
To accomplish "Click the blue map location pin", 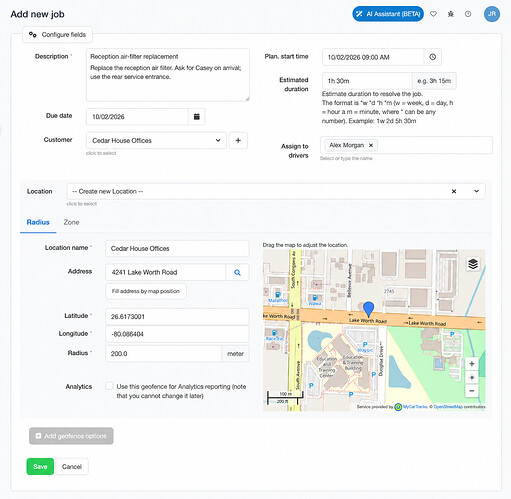I will (x=368, y=309).
